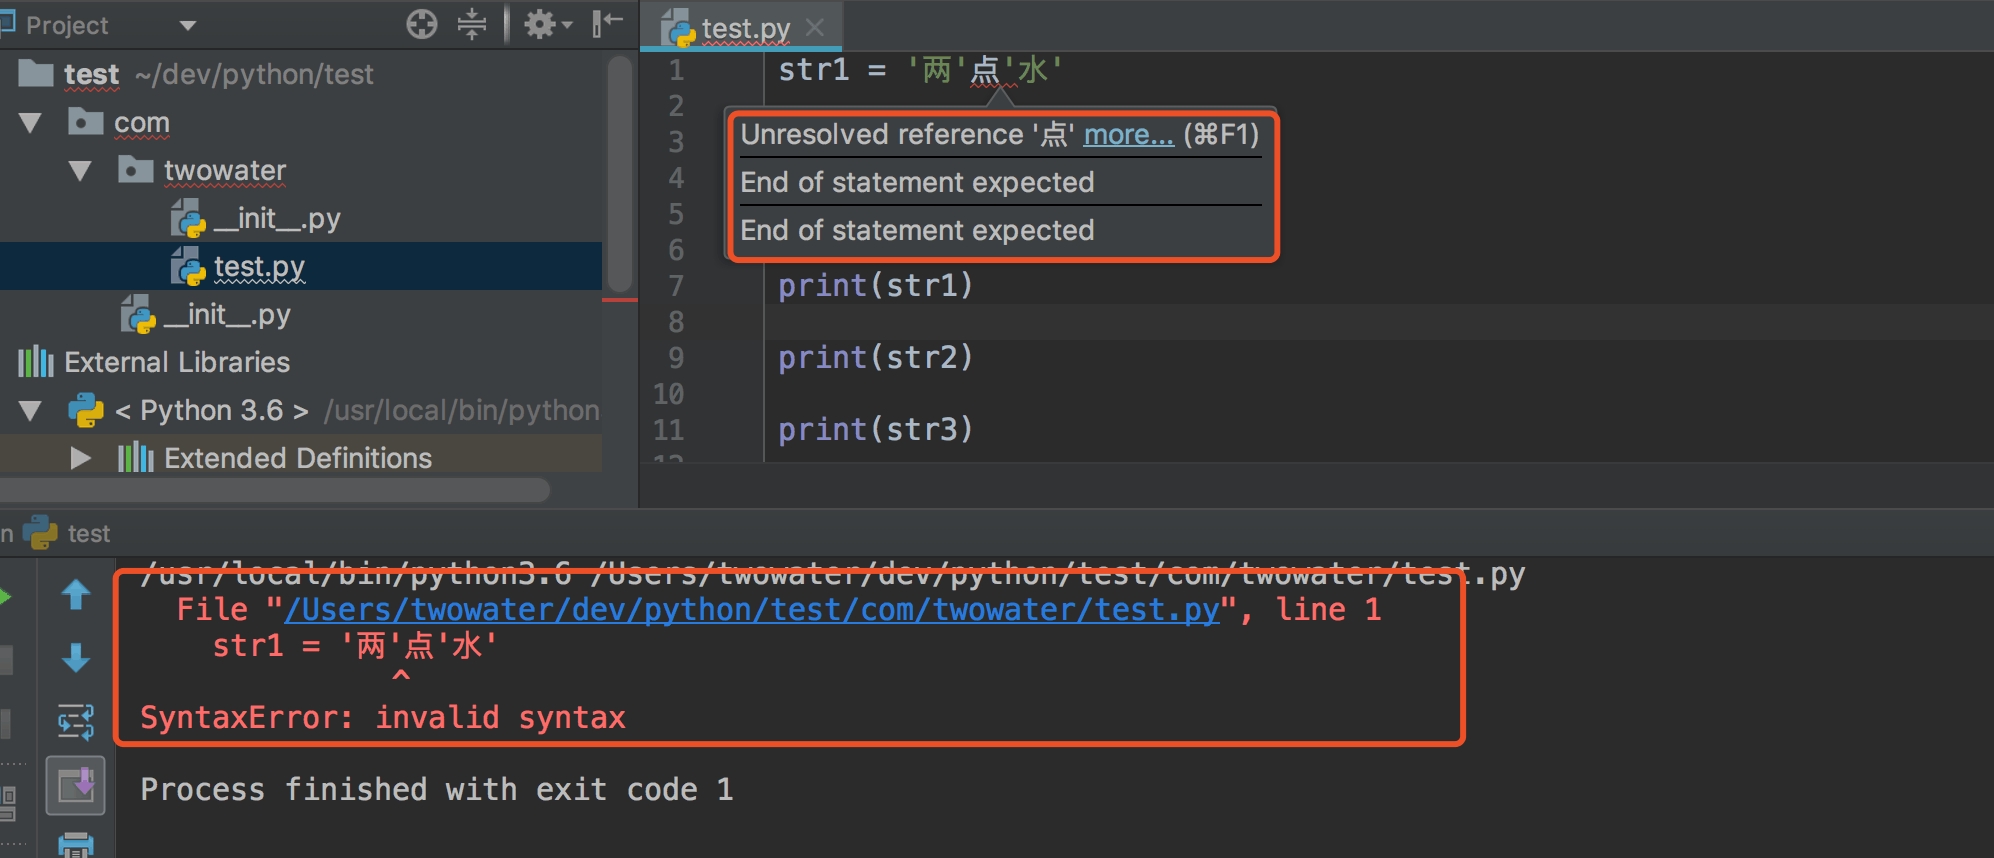The image size is (1994, 858).
Task: Click the blue up arrow in Run panel
Action: [x=76, y=595]
